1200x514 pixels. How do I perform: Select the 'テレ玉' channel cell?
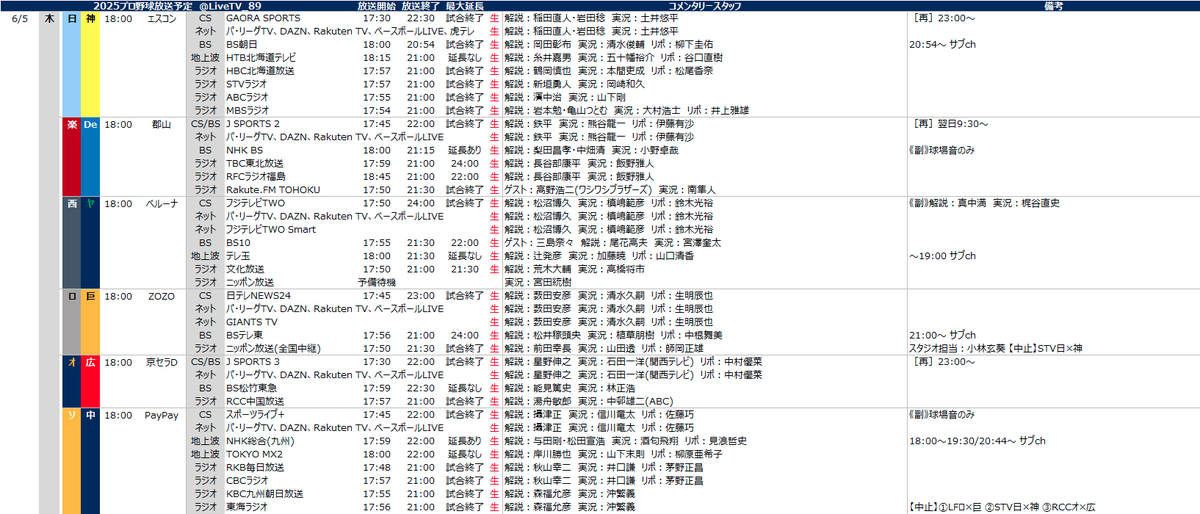click(x=237, y=255)
